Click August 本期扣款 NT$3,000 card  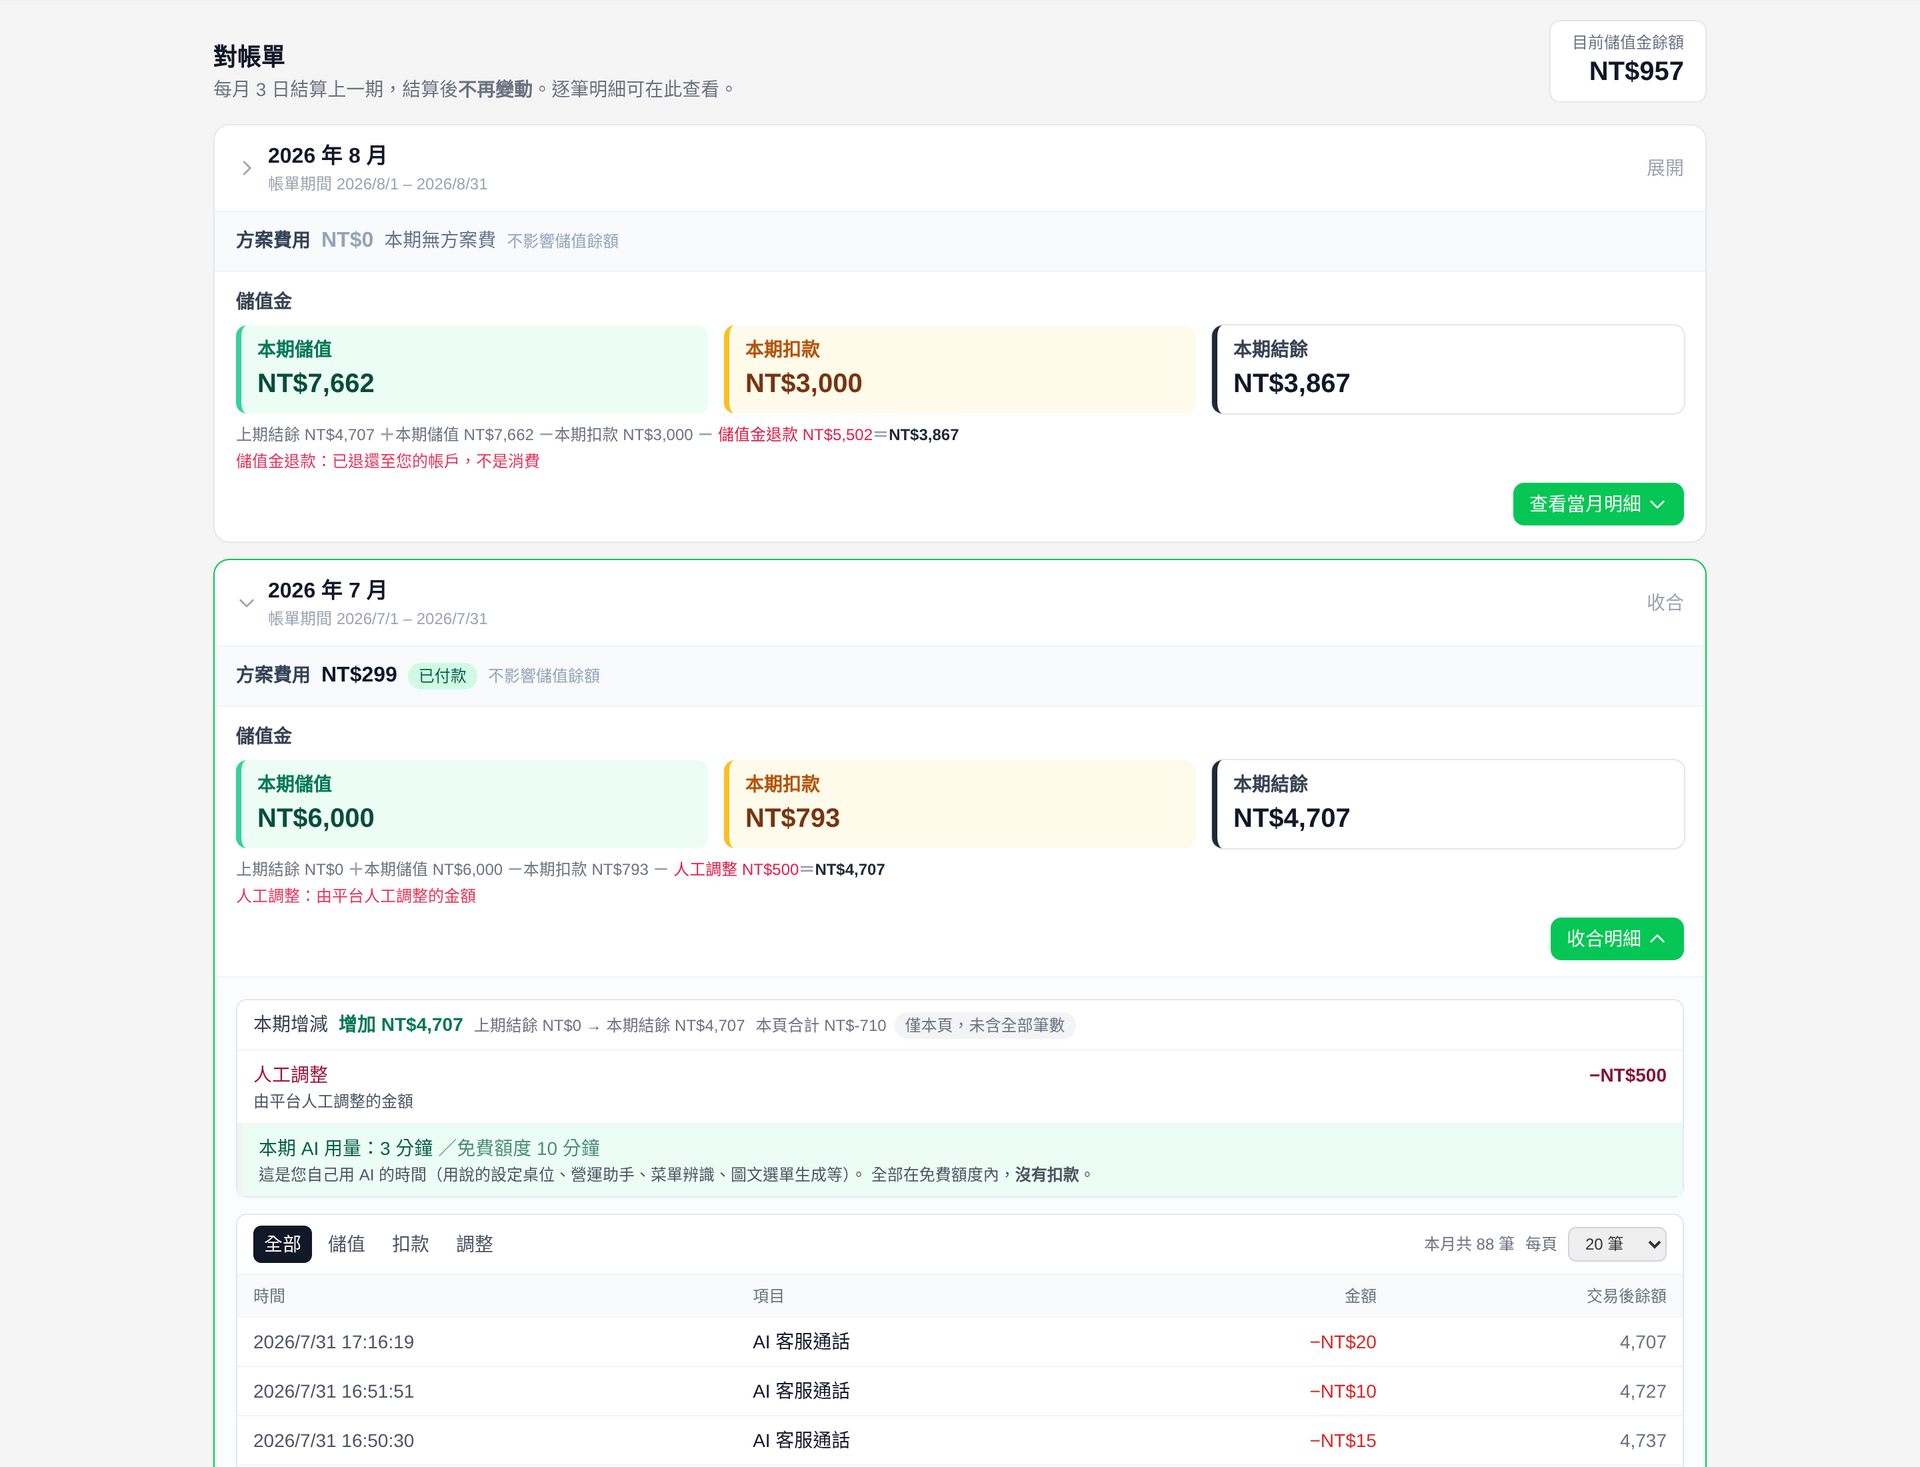(x=960, y=369)
